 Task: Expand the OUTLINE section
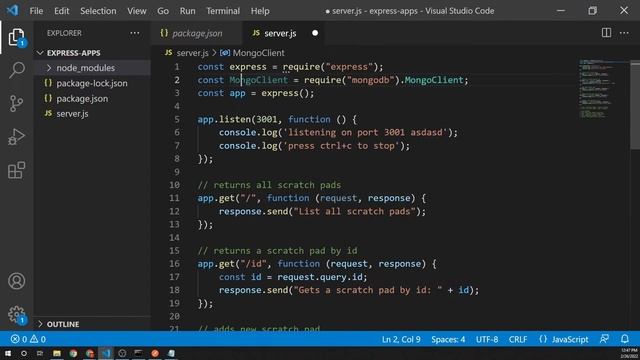click(x=63, y=324)
